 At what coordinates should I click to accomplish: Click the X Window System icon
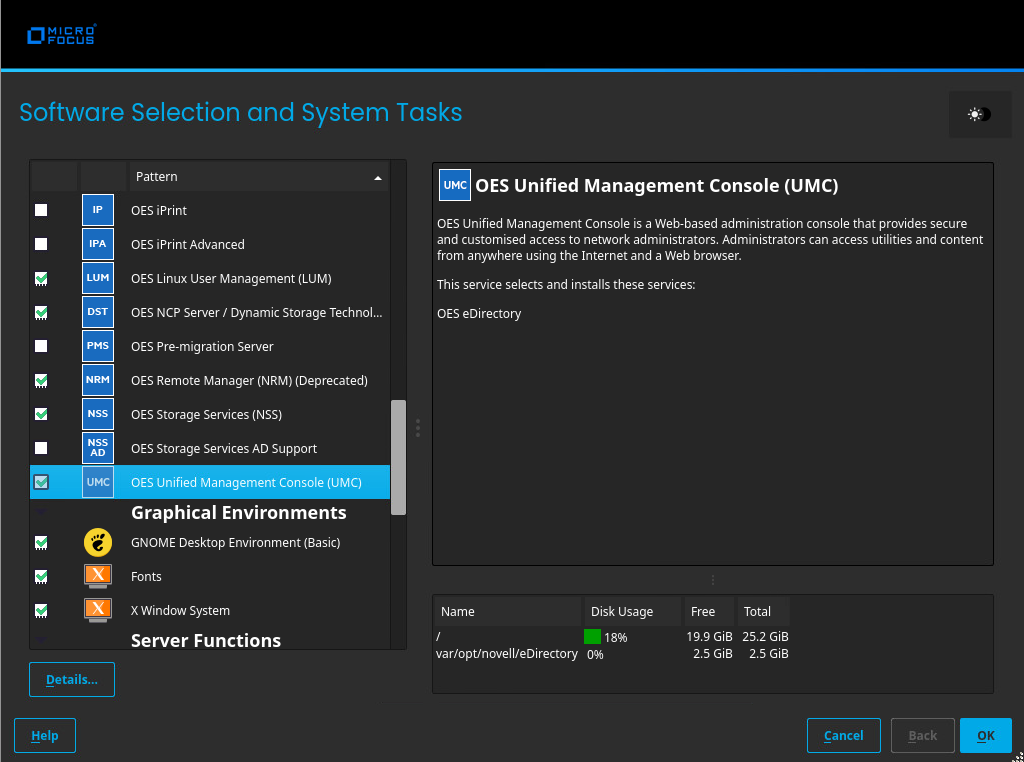coord(98,610)
